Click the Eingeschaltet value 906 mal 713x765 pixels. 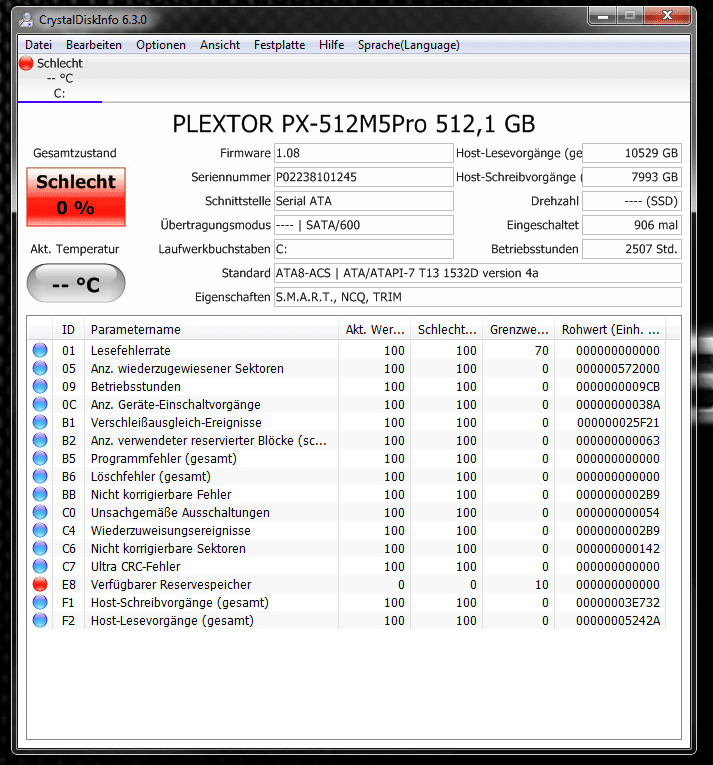(x=632, y=225)
